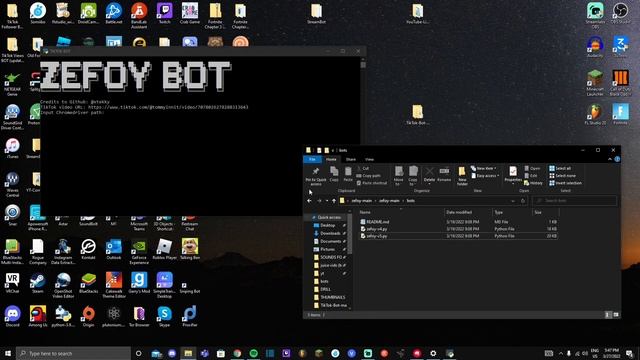Open the THUMBNAILS folder in the navigation pane
Image resolution: width=640 pixels, height=360 pixels.
[332, 297]
